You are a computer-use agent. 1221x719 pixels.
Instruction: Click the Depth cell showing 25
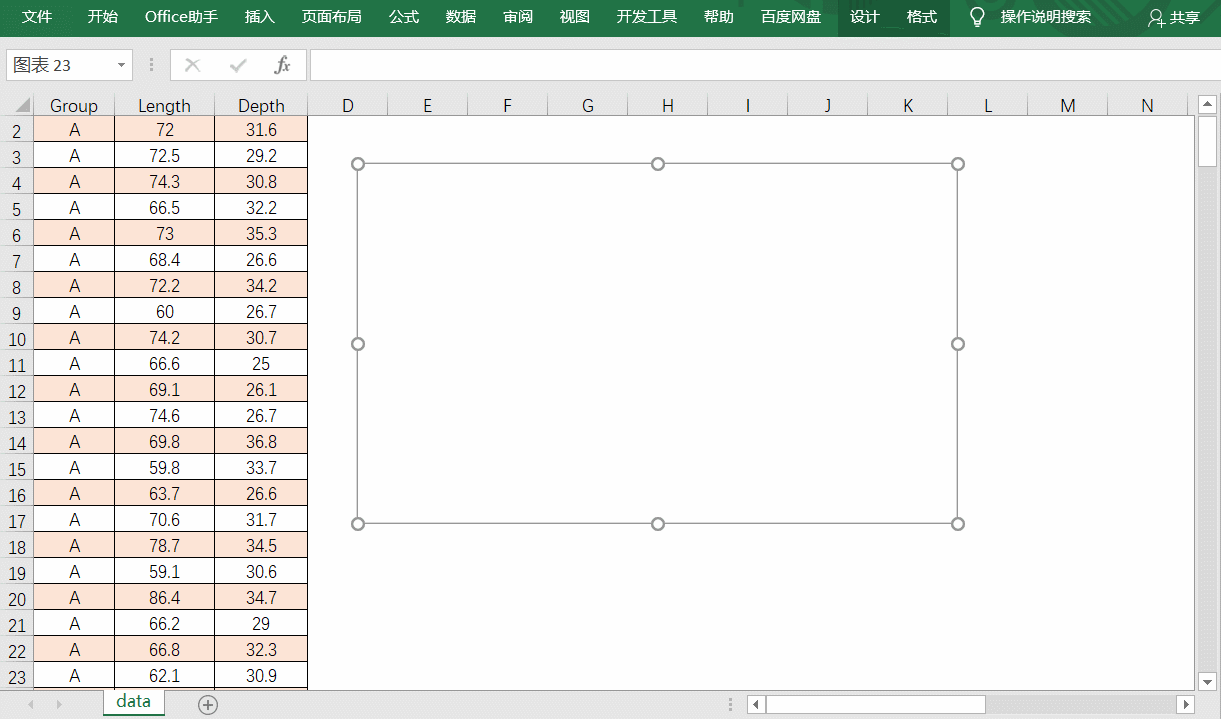[261, 364]
